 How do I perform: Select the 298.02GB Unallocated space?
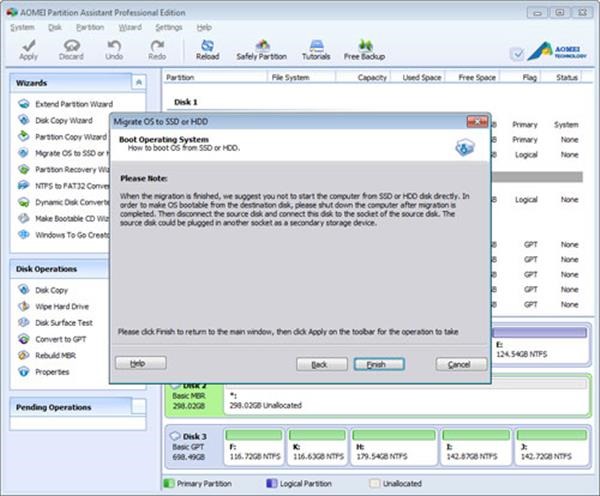pos(406,398)
